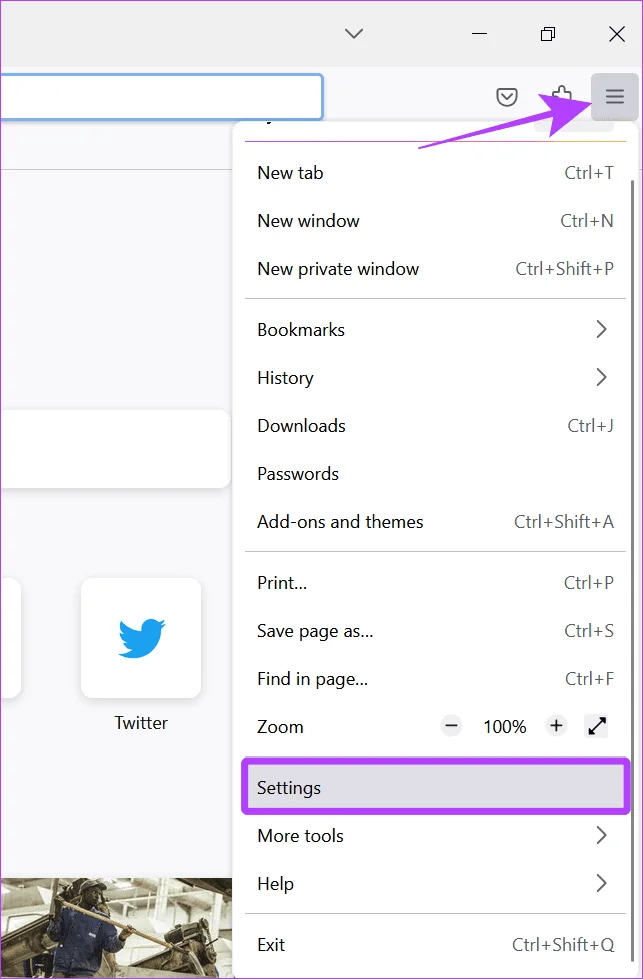Click Exit to quit Firefox
Screen dimensions: 643x980
[436, 944]
